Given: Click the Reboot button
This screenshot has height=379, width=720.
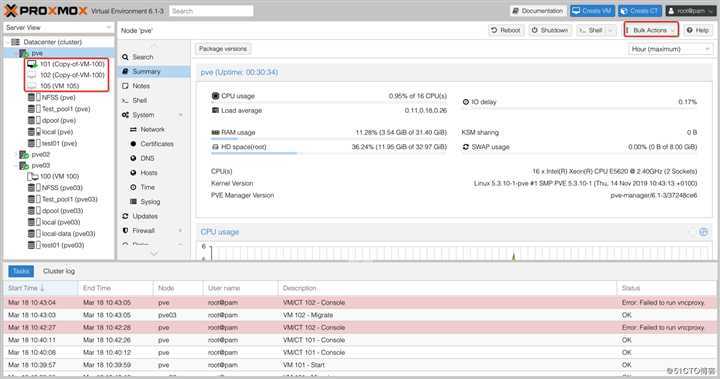Looking at the screenshot, I should 506,30.
